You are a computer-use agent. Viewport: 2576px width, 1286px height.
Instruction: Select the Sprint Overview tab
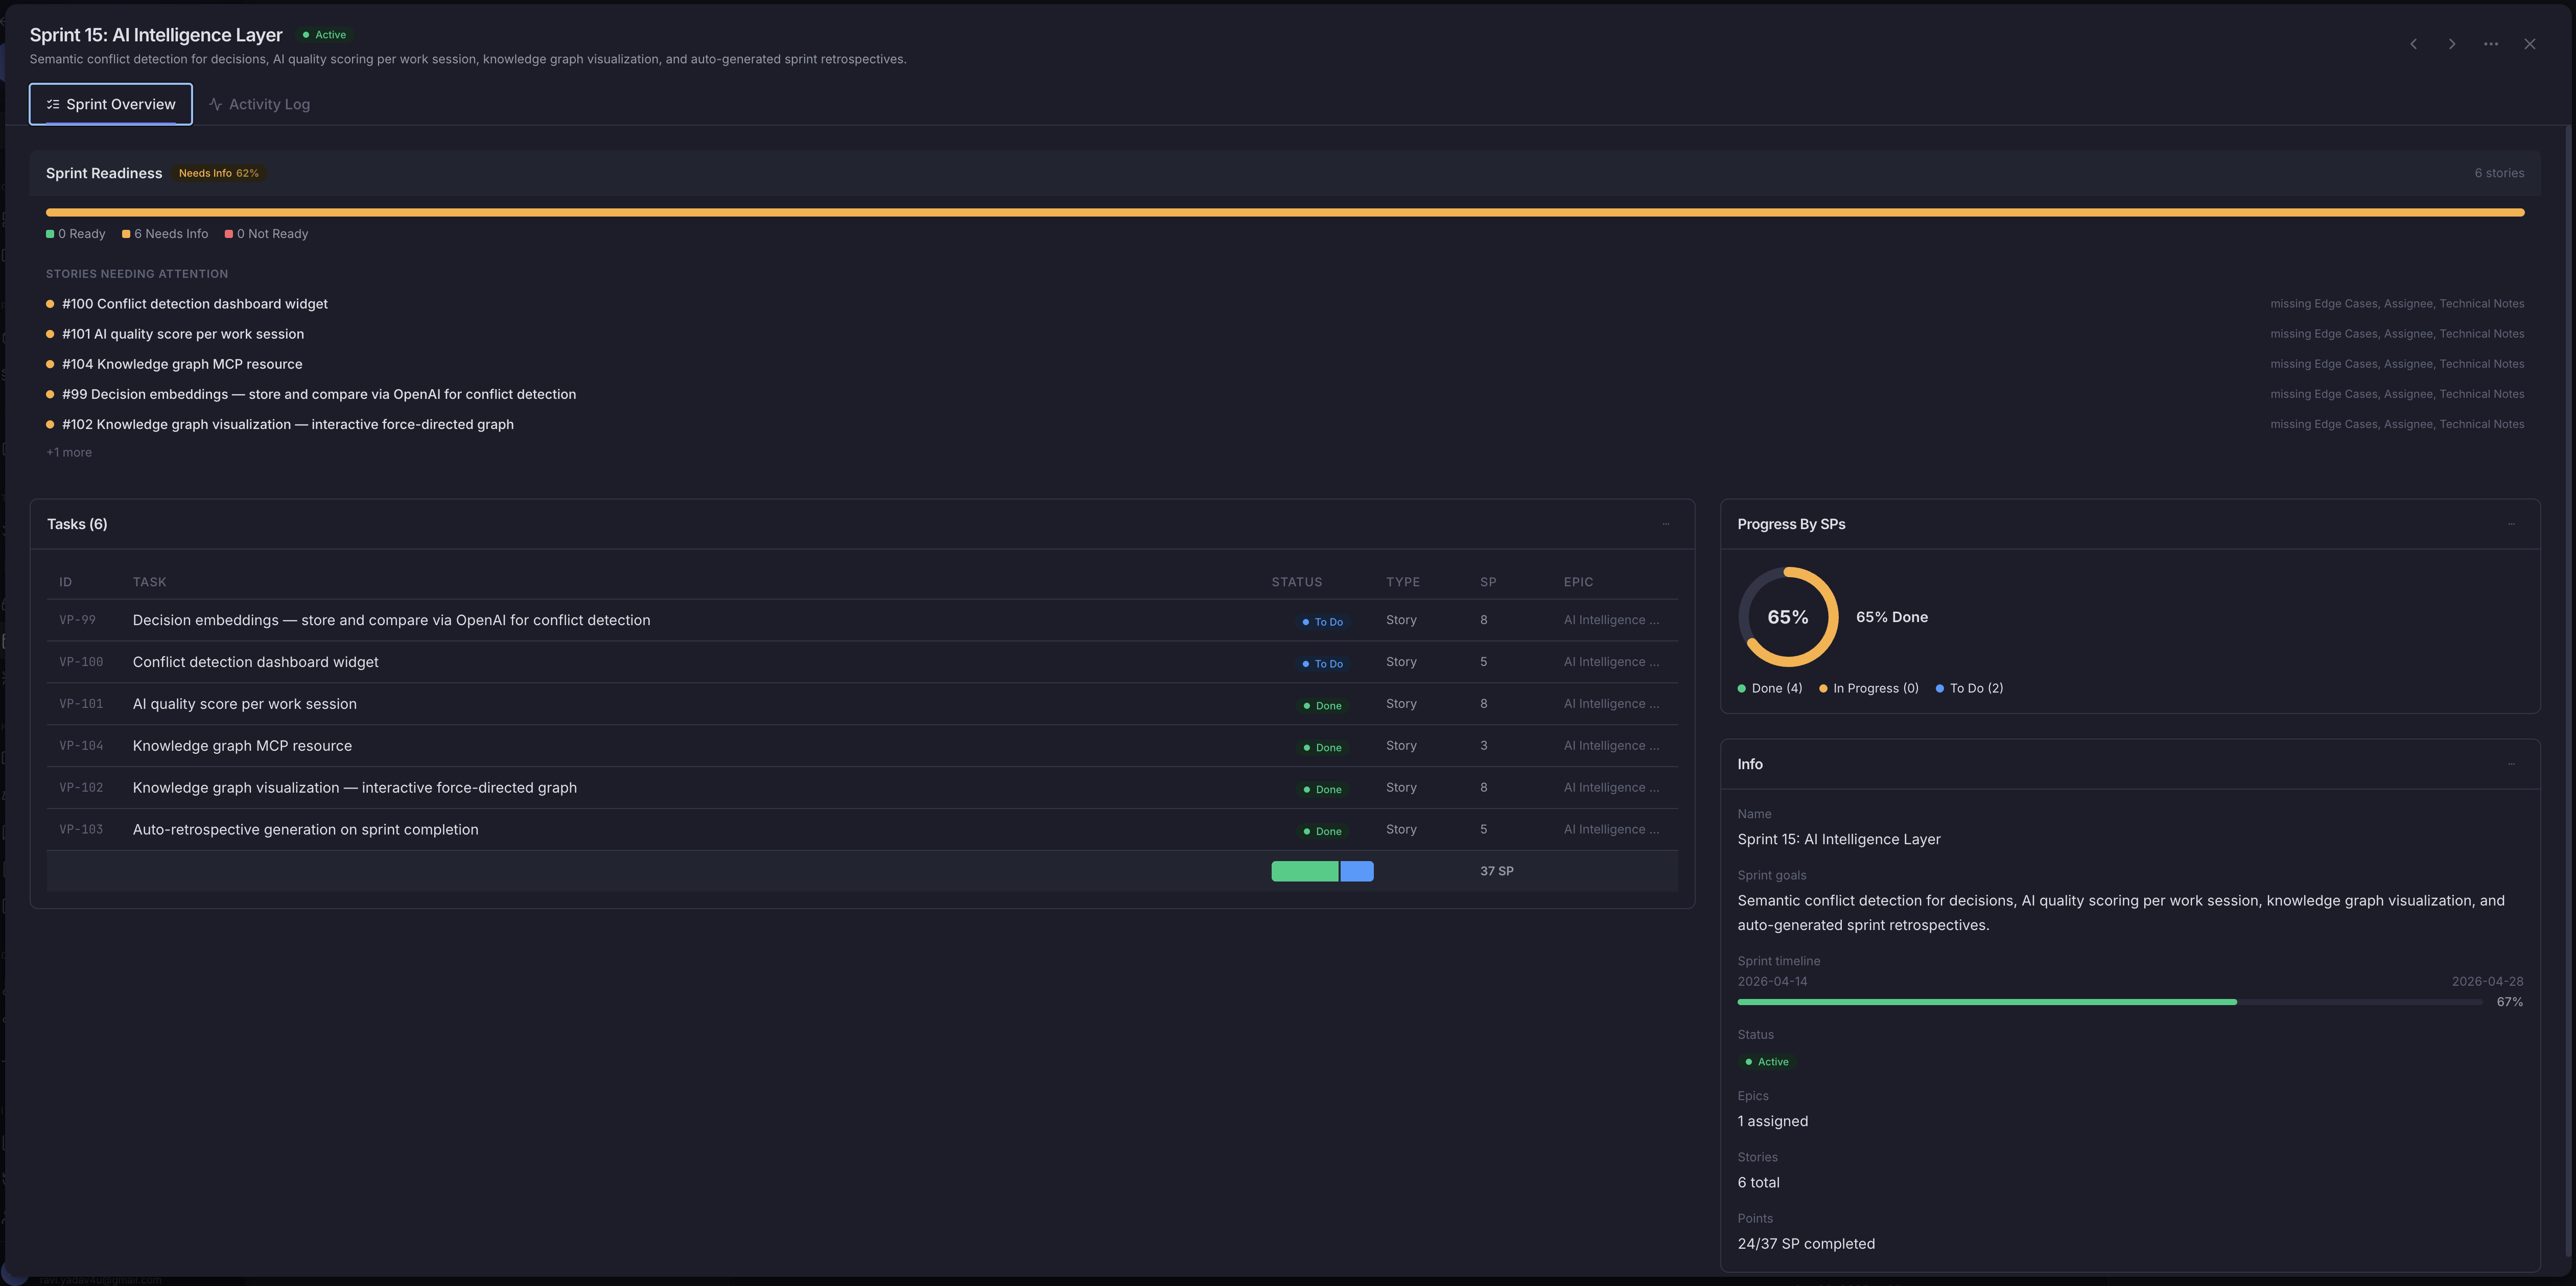pyautogui.click(x=111, y=104)
